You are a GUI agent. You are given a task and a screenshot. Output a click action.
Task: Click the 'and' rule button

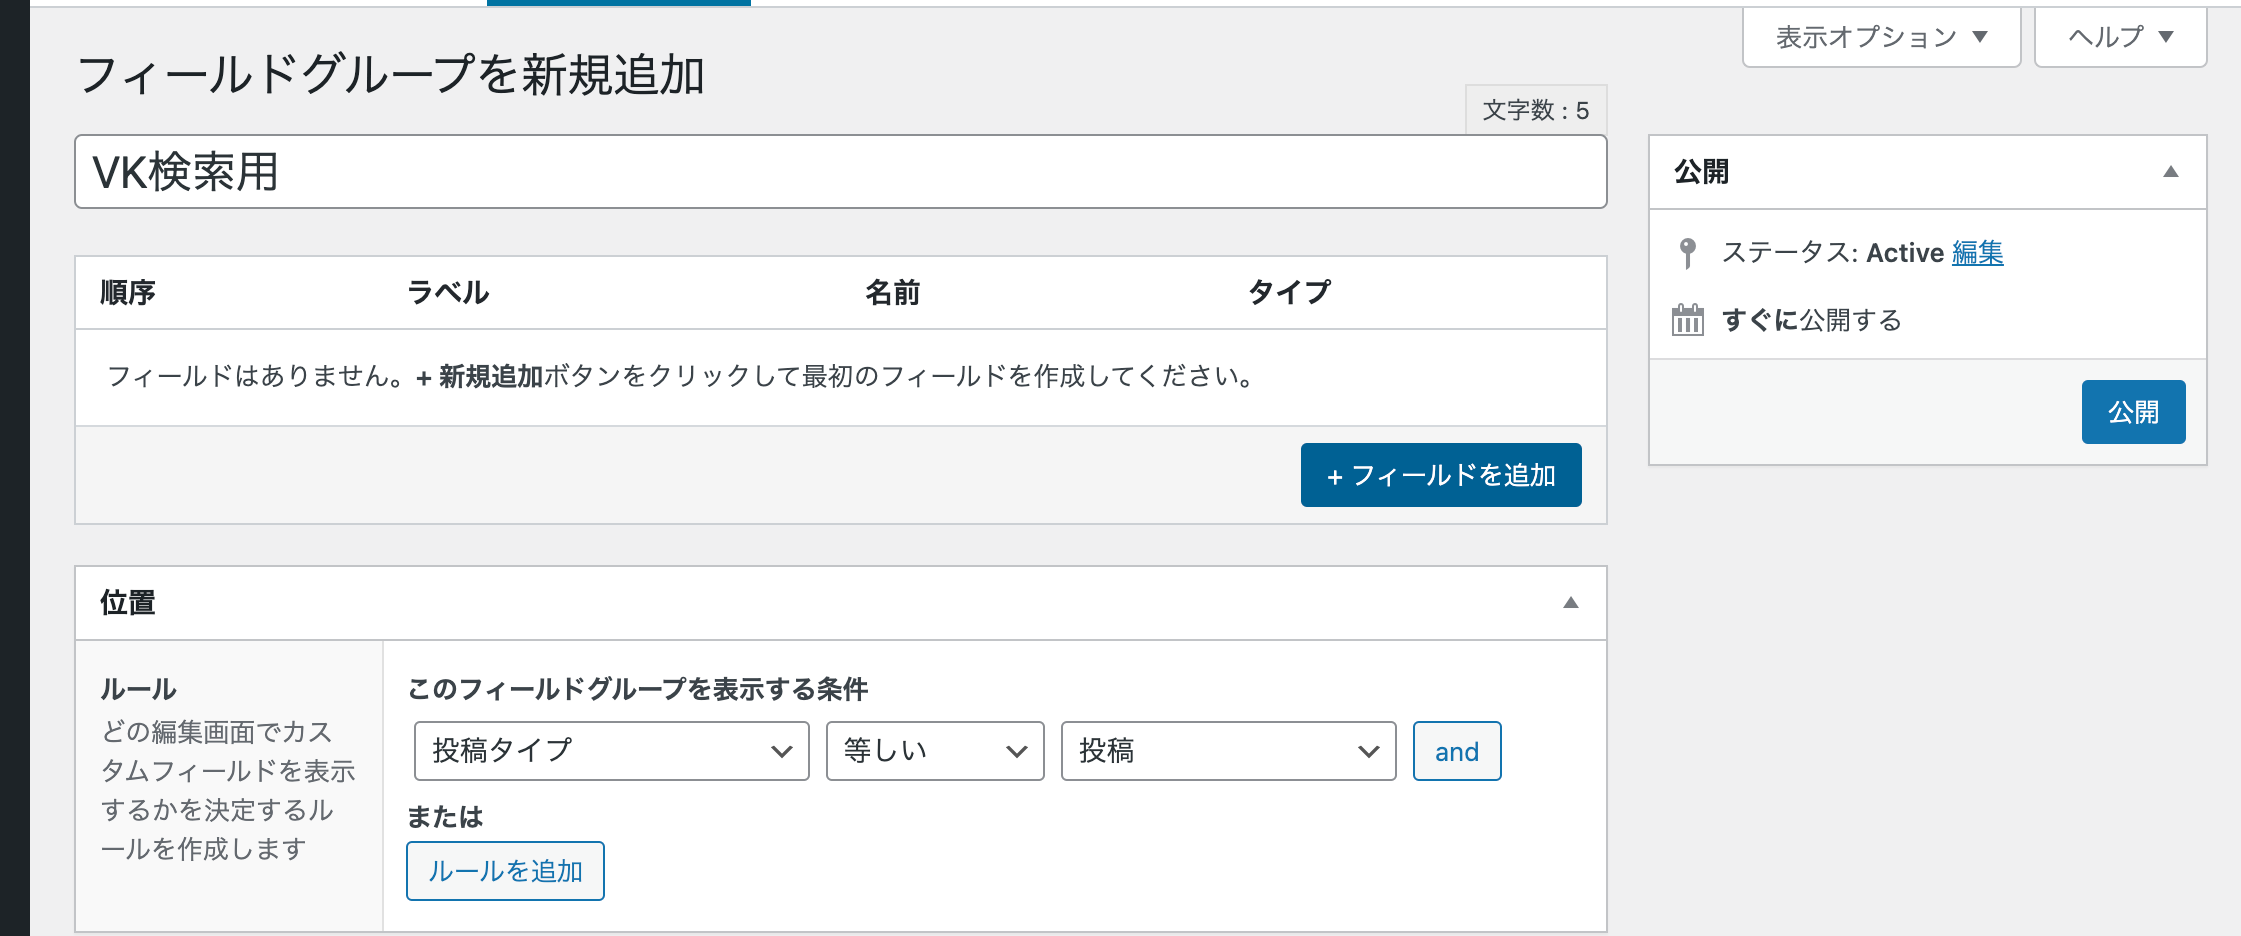[1457, 751]
